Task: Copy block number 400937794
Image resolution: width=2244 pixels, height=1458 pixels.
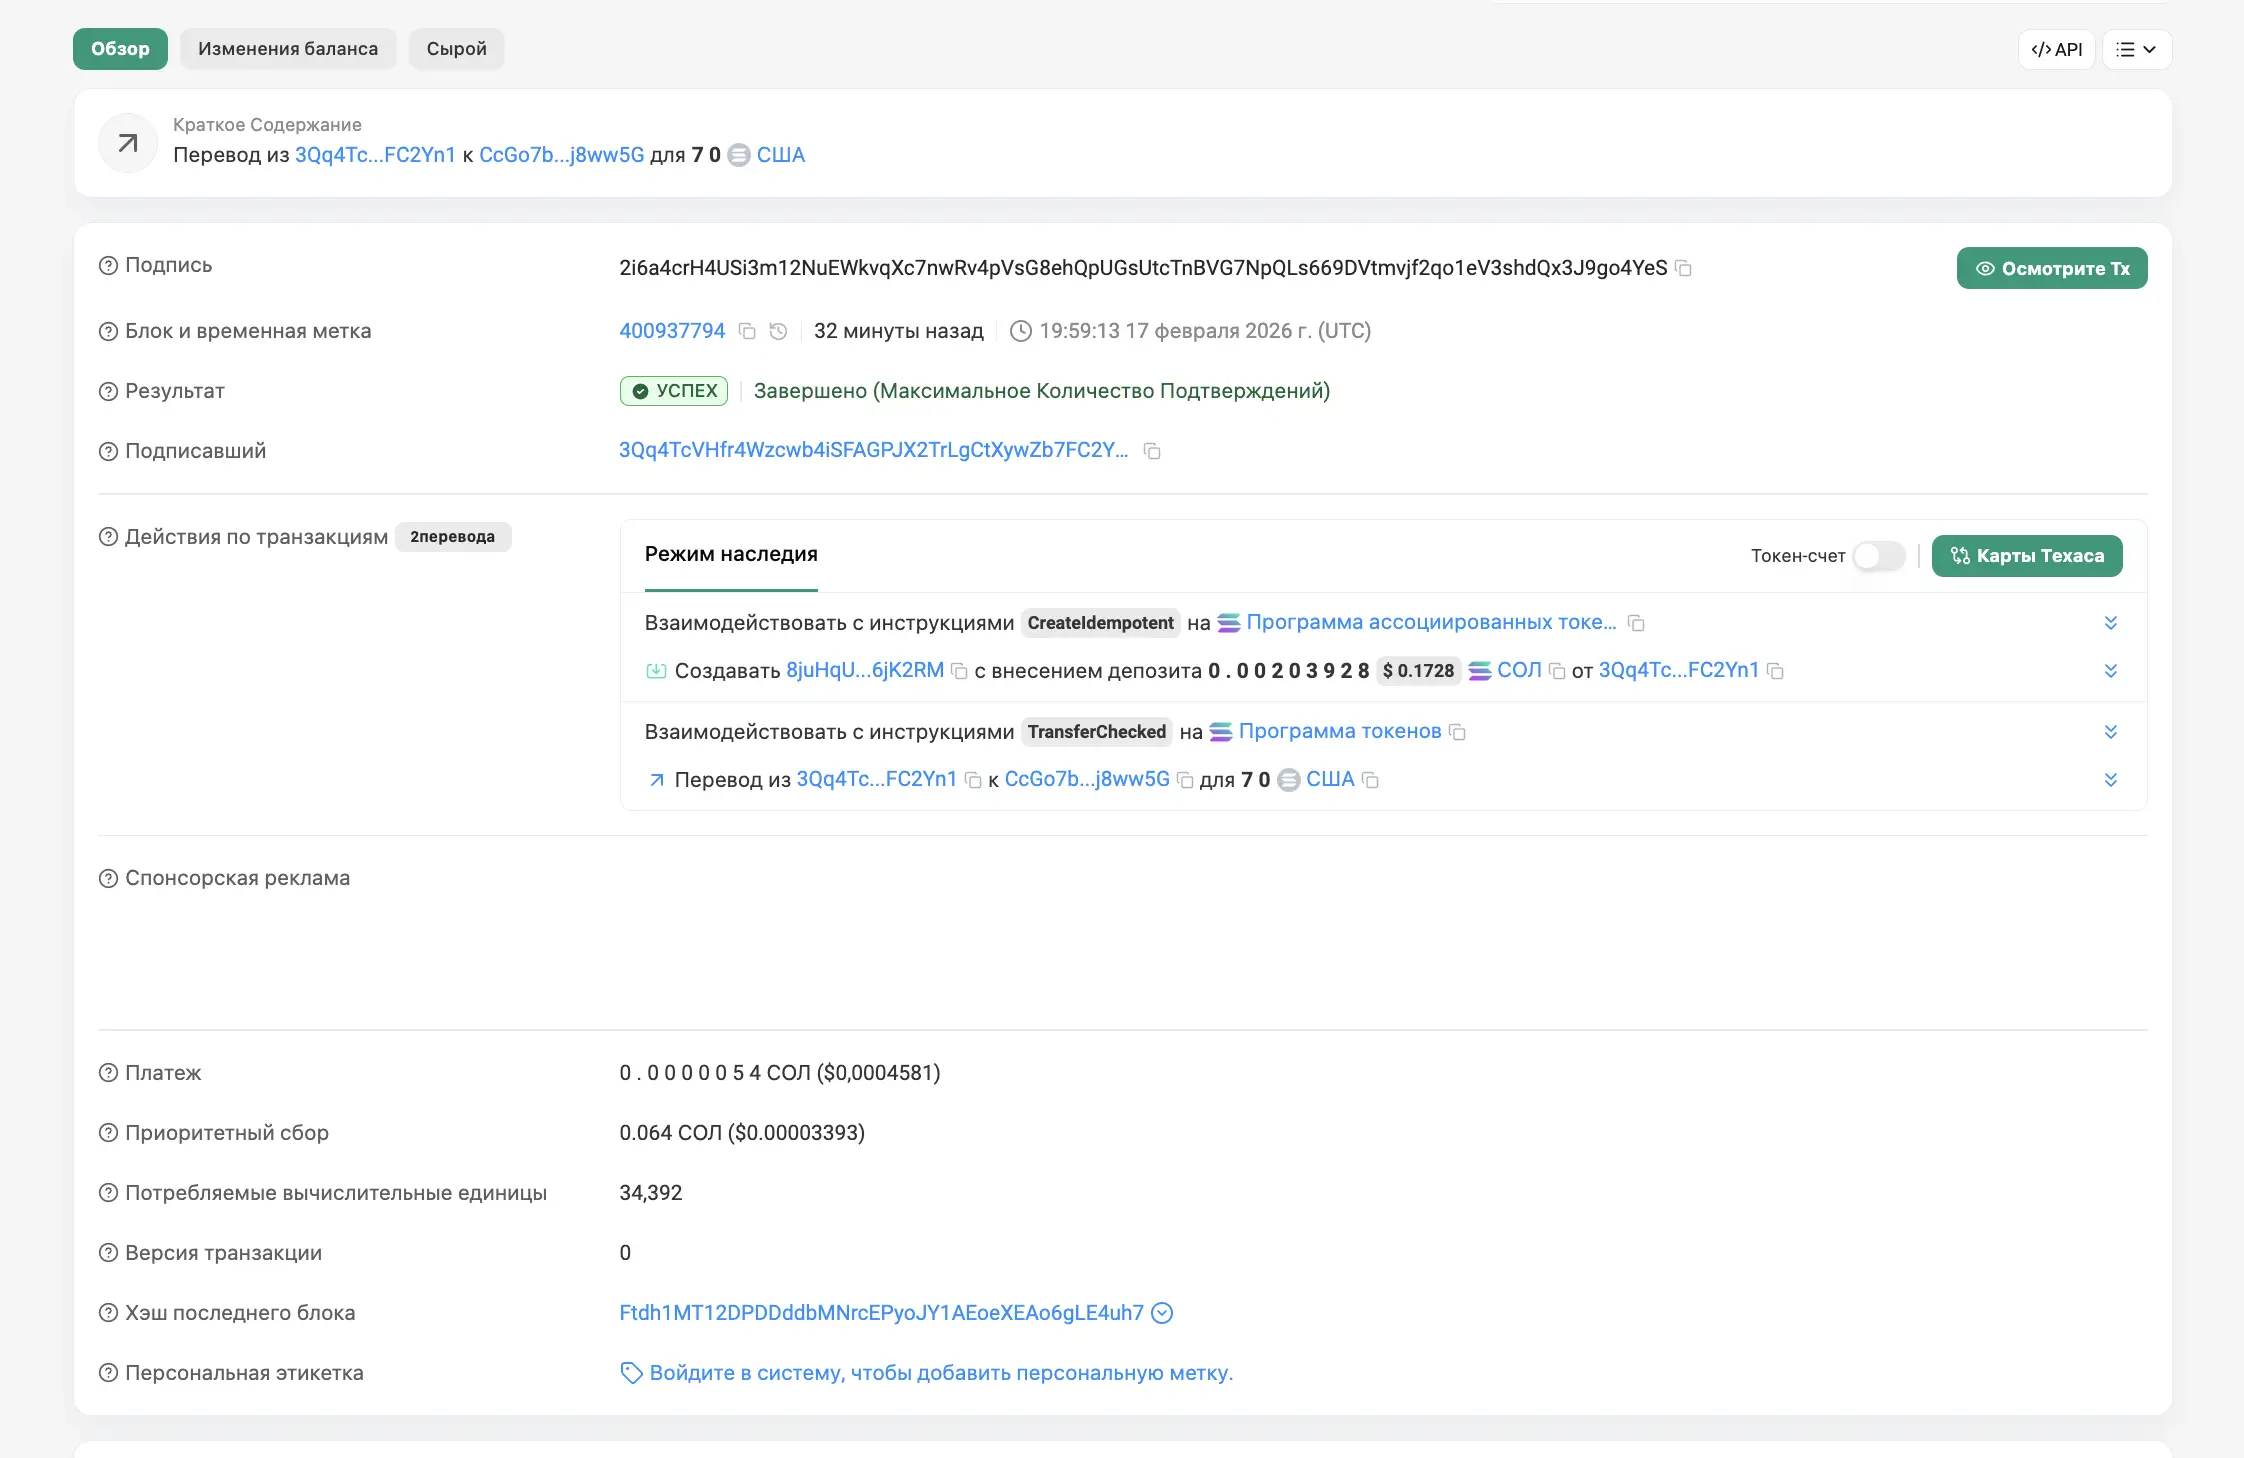Action: point(746,331)
